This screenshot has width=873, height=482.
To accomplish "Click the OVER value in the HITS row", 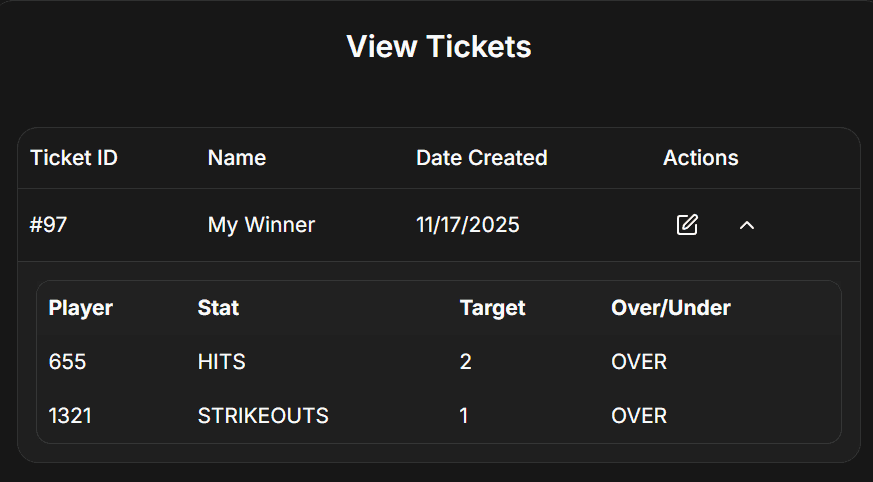I will (638, 362).
